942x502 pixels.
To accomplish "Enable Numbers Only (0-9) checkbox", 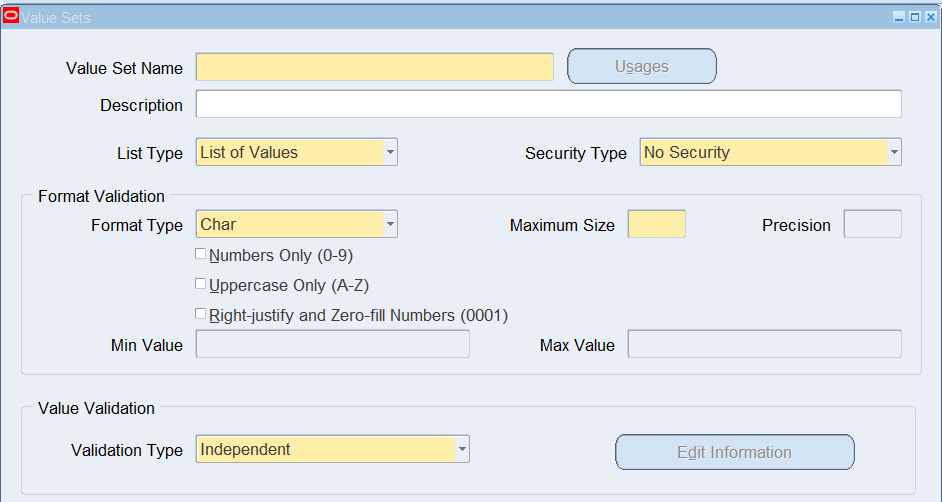I will (x=201, y=254).
